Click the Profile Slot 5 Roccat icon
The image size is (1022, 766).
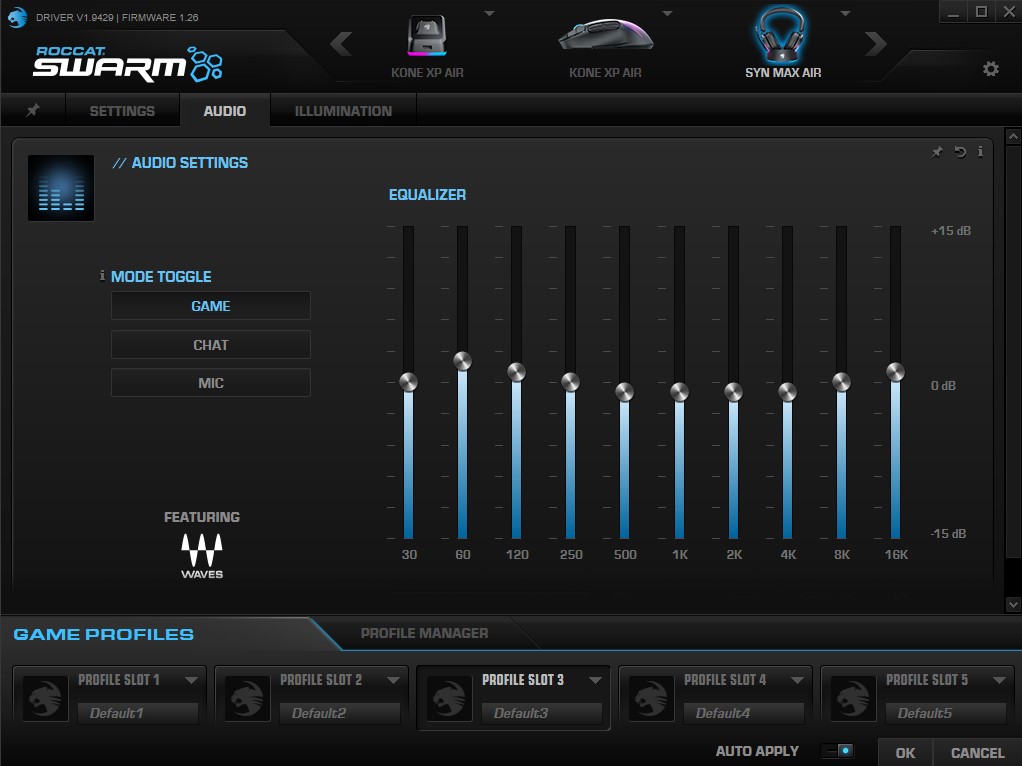point(853,698)
